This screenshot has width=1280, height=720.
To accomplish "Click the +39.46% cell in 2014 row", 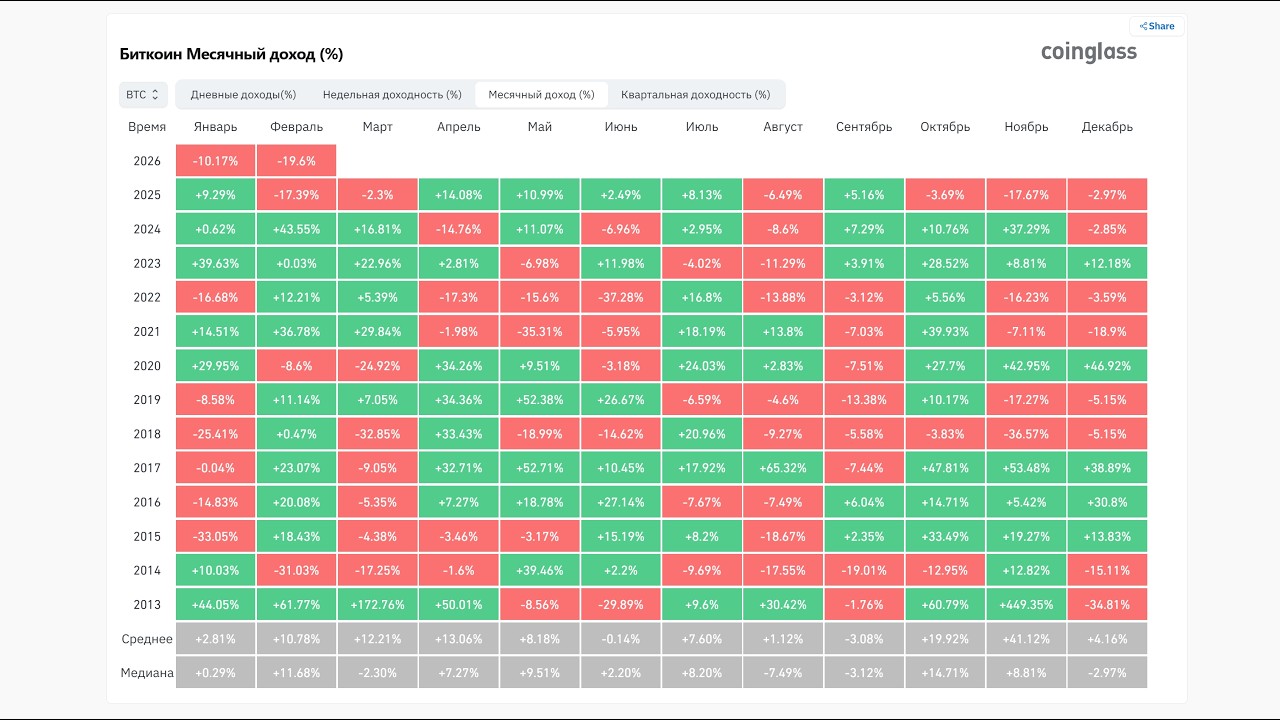I will 540,570.
